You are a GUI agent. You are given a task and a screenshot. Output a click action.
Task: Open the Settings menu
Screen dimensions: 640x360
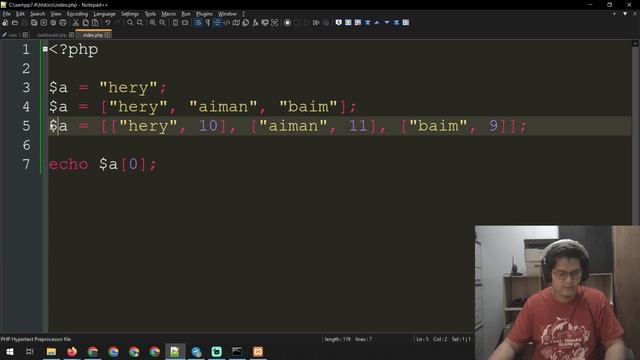tap(130, 14)
